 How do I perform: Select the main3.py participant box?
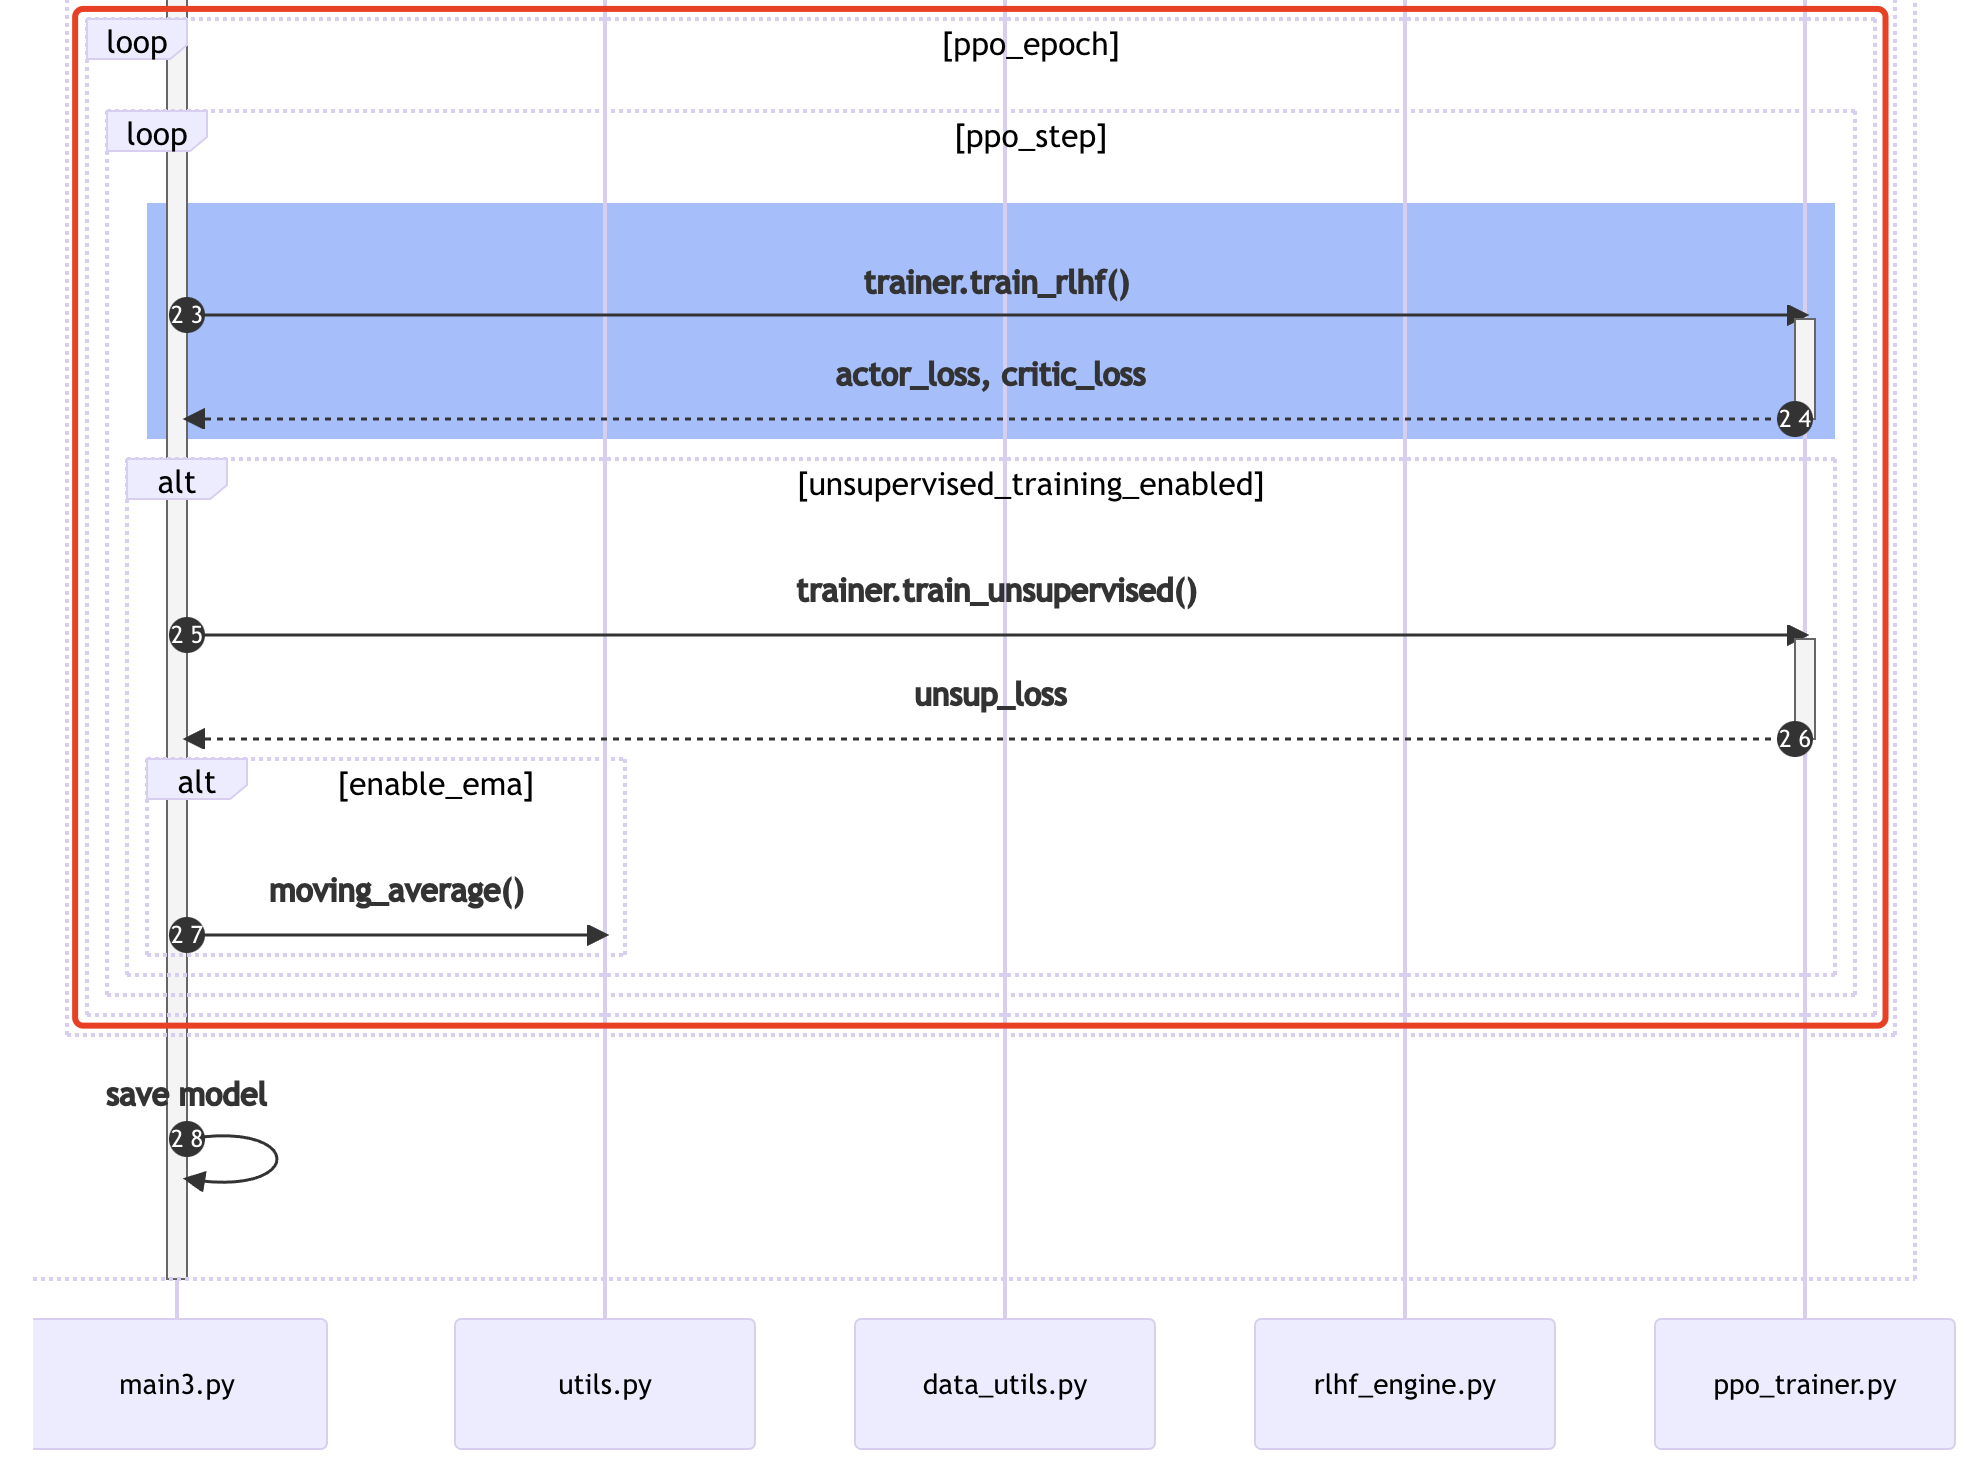[x=179, y=1384]
